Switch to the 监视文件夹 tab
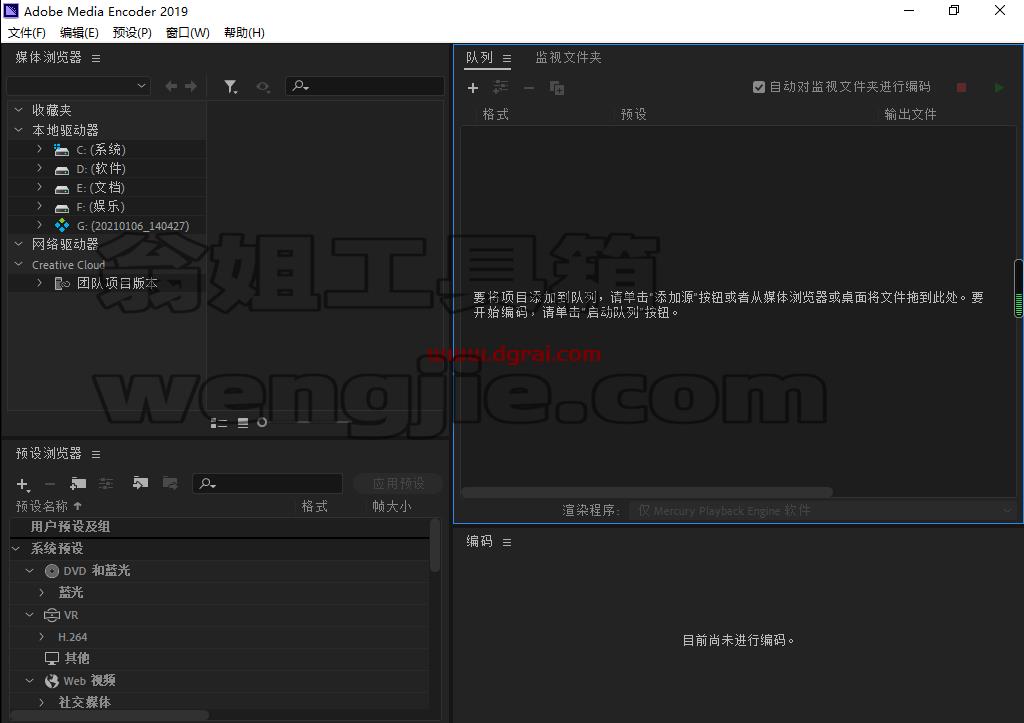 [x=568, y=57]
